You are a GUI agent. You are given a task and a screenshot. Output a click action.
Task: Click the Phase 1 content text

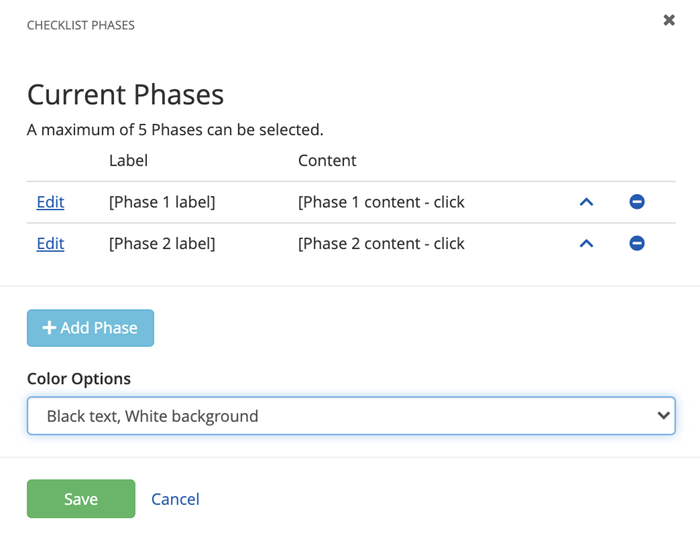(x=381, y=202)
